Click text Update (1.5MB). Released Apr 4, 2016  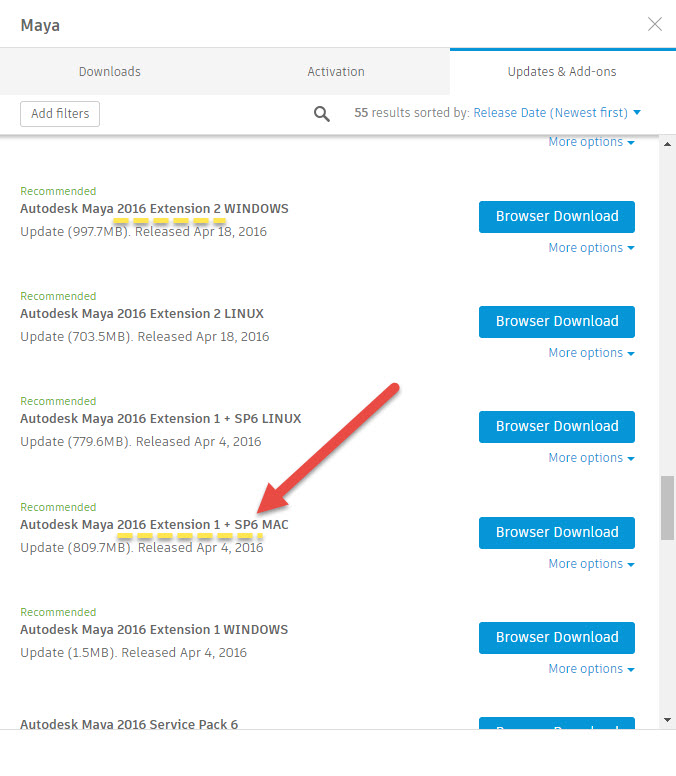133,653
